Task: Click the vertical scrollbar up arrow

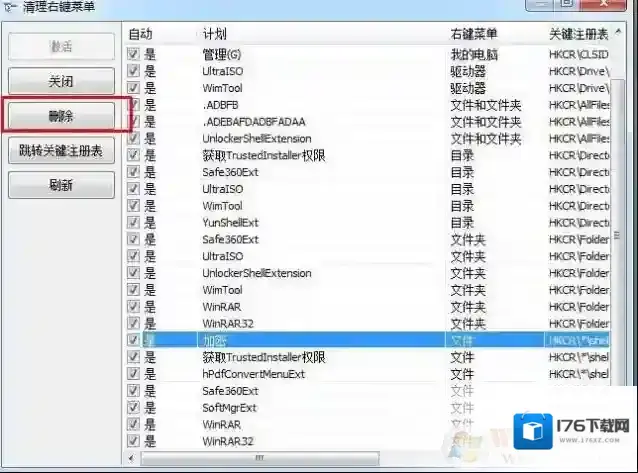Action: [618, 32]
